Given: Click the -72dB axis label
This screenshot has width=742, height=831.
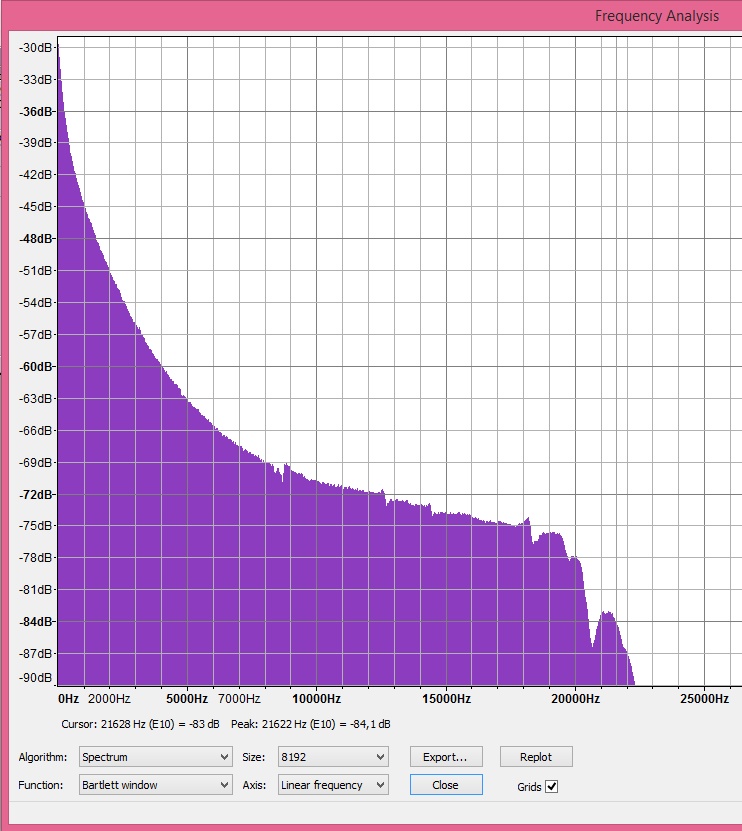Looking at the screenshot, I should (x=36, y=494).
